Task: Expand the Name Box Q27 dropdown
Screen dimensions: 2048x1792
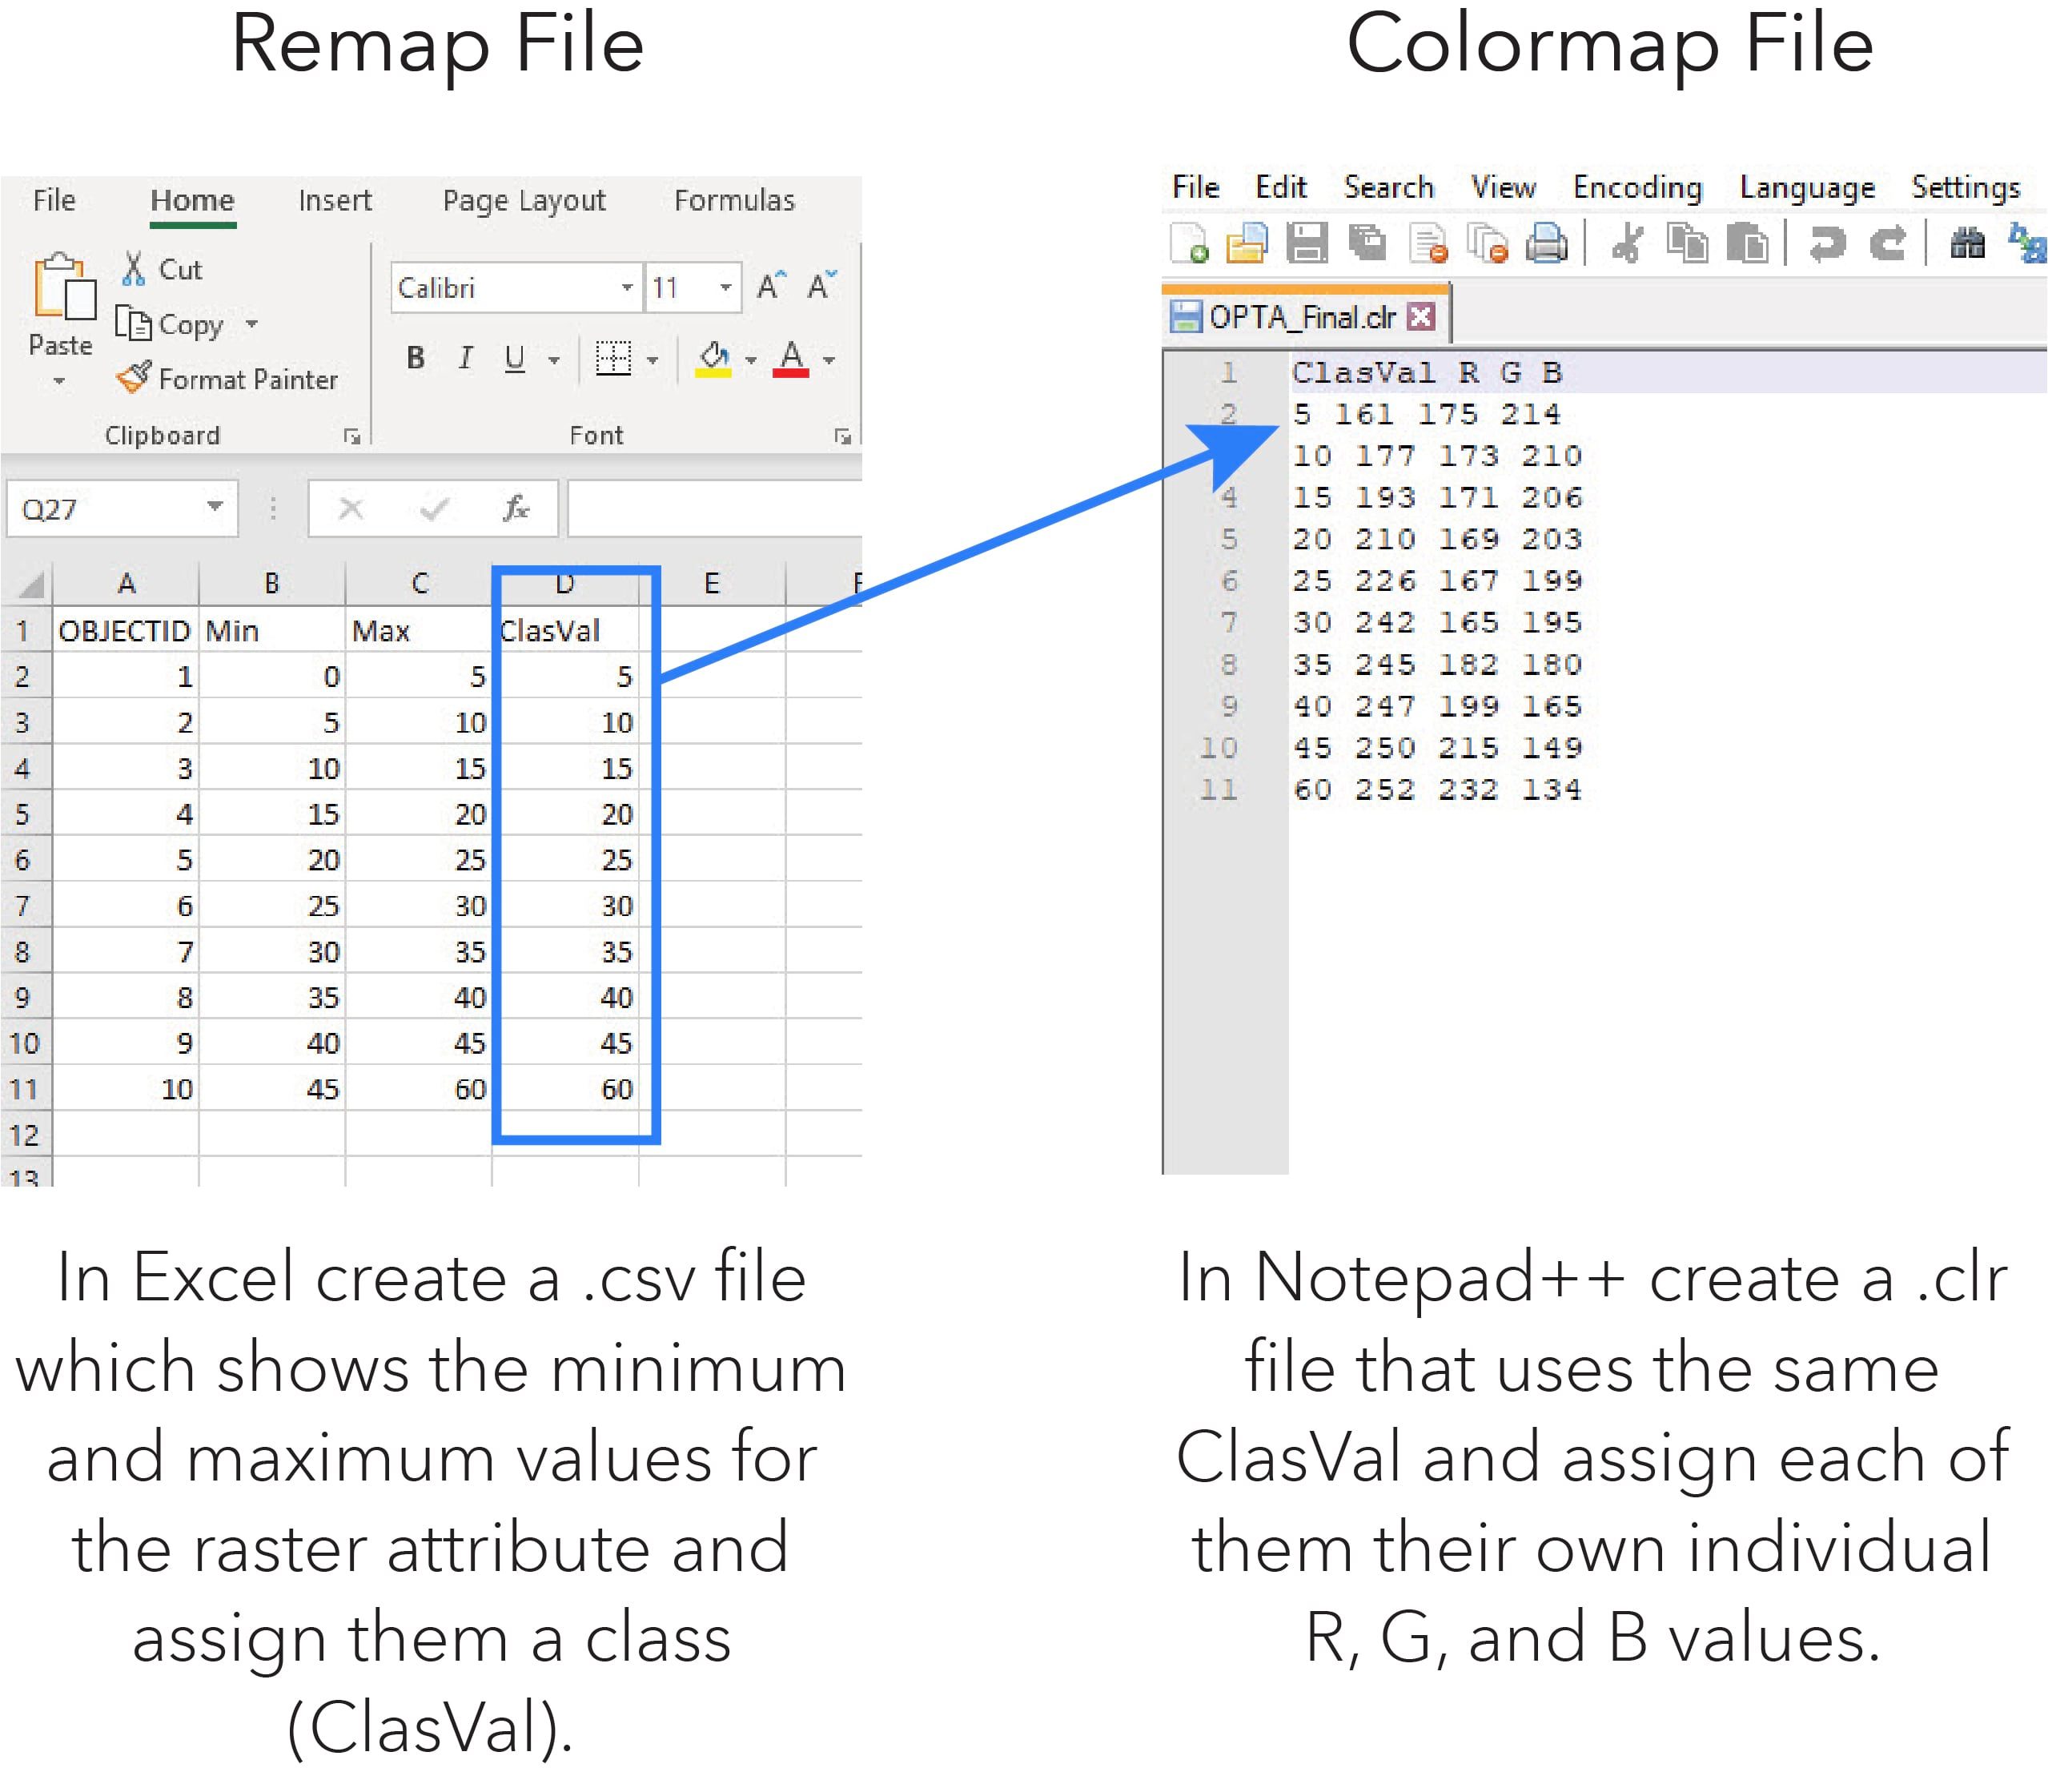Action: click(x=214, y=507)
